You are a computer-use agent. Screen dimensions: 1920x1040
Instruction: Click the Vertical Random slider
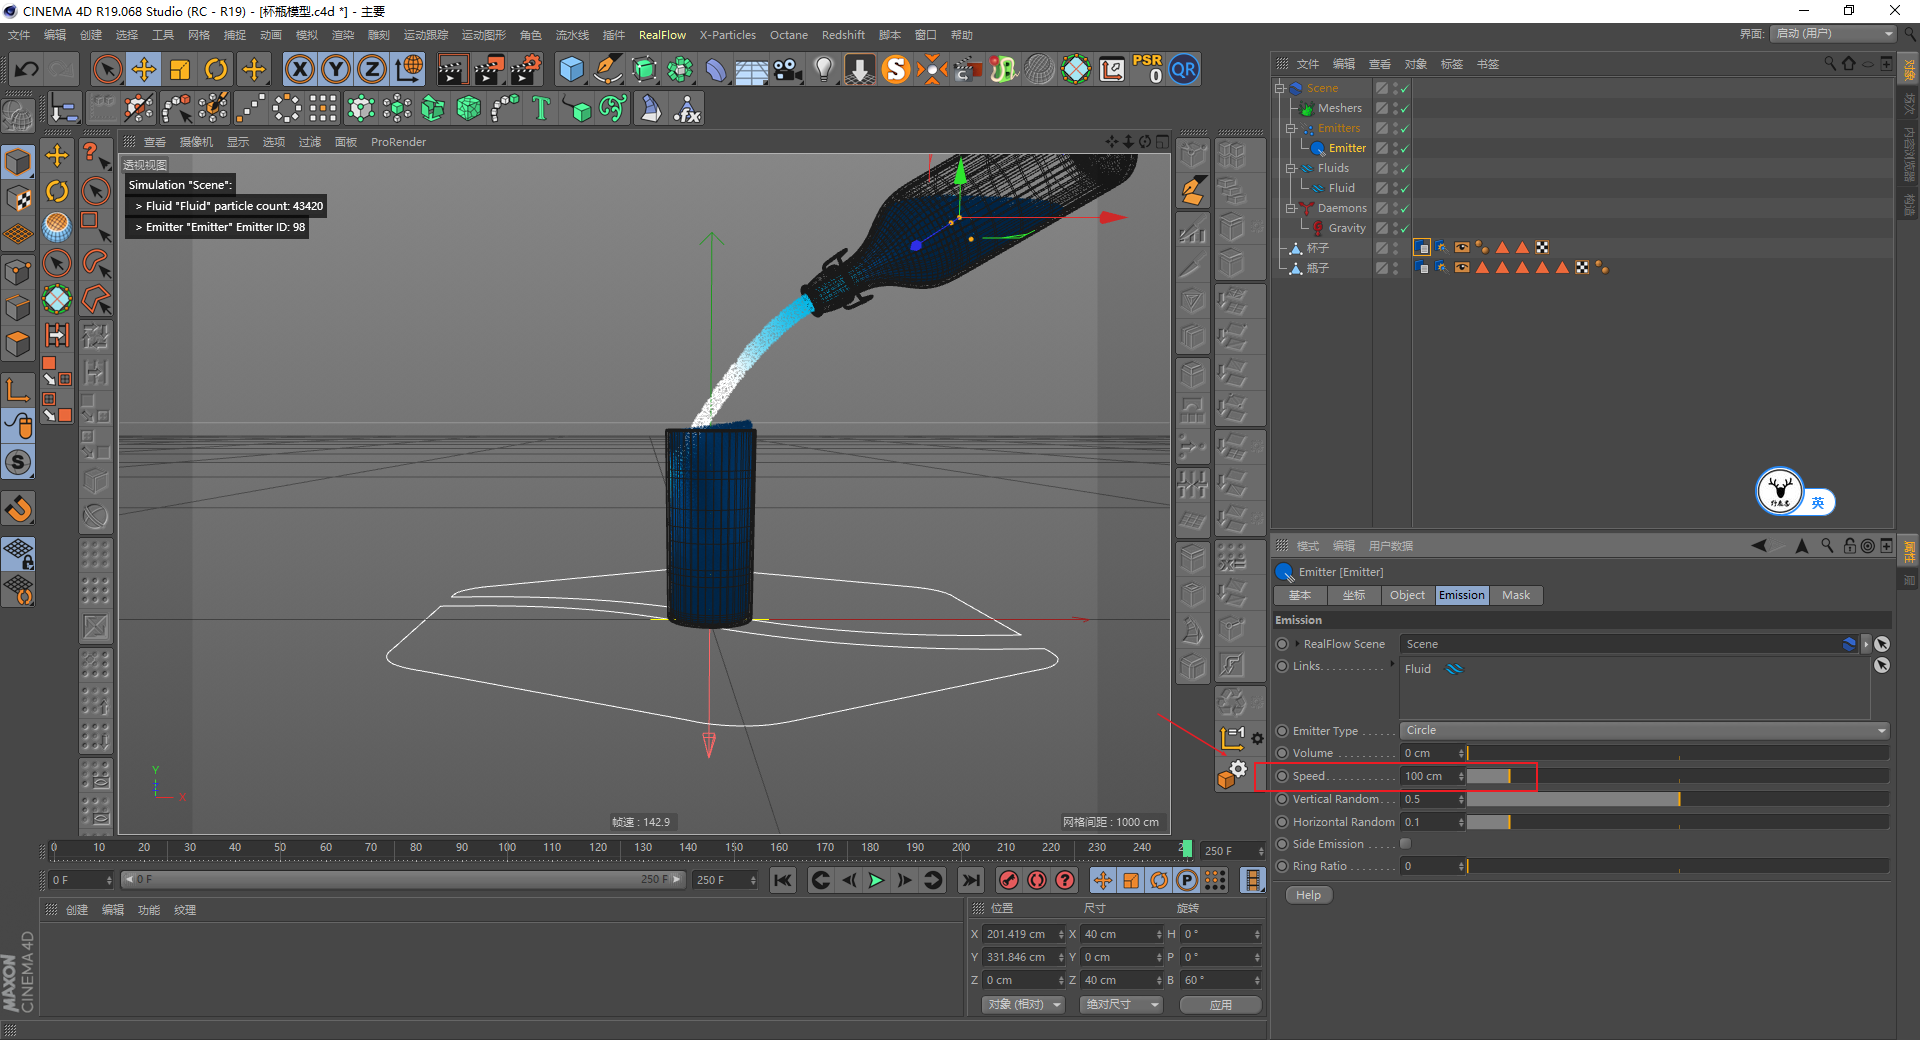click(x=1677, y=799)
